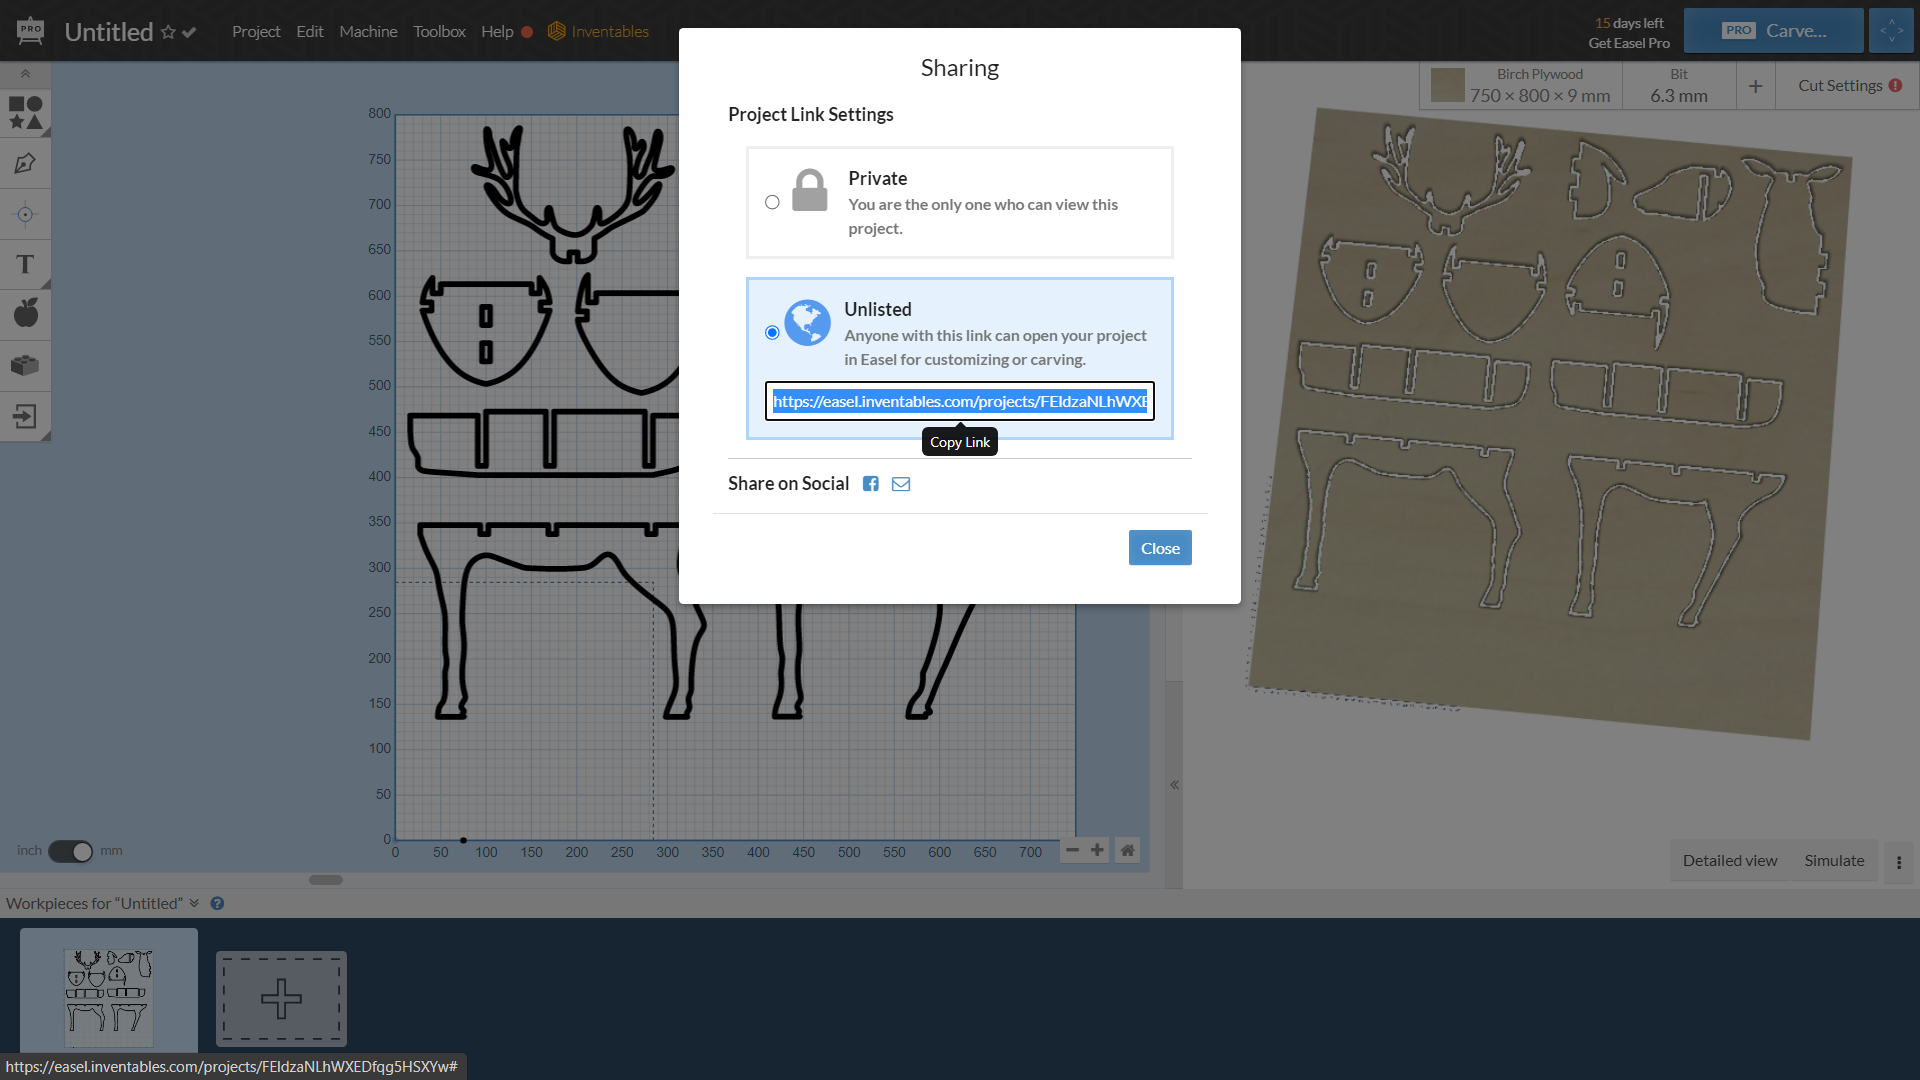Click the Facebook share icon

click(x=870, y=483)
